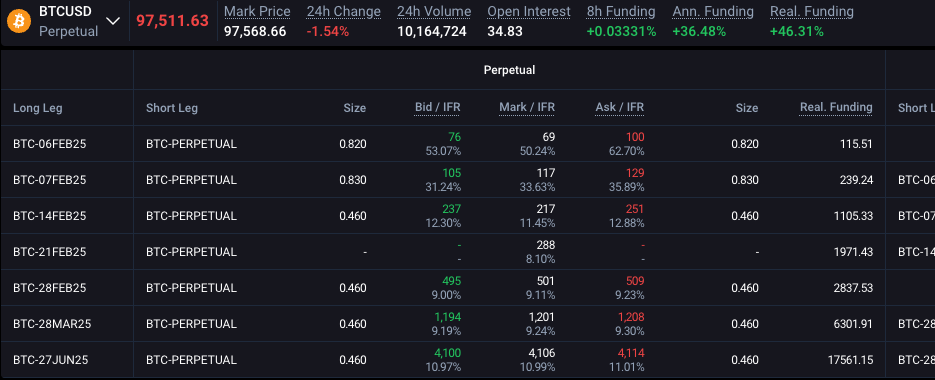935x380 pixels.
Task: Click the Long Leg column header
Action: coord(38,108)
